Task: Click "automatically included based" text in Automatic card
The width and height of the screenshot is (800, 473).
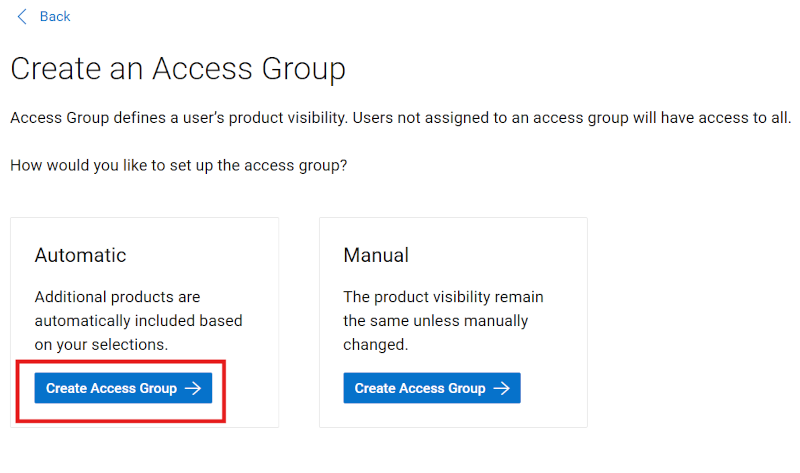Action: click(138, 321)
